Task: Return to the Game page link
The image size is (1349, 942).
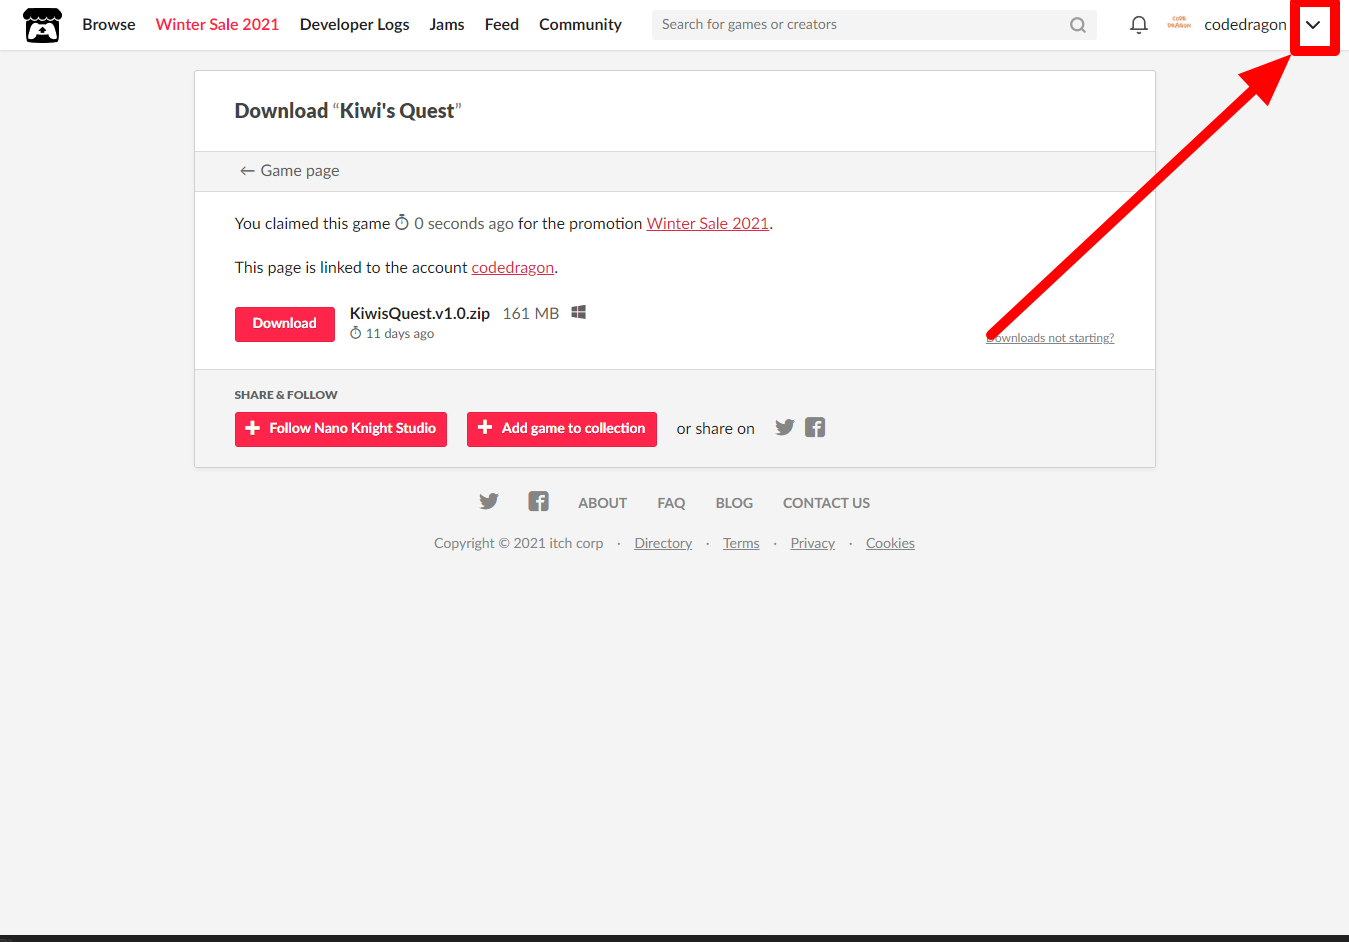Action: [x=289, y=171]
